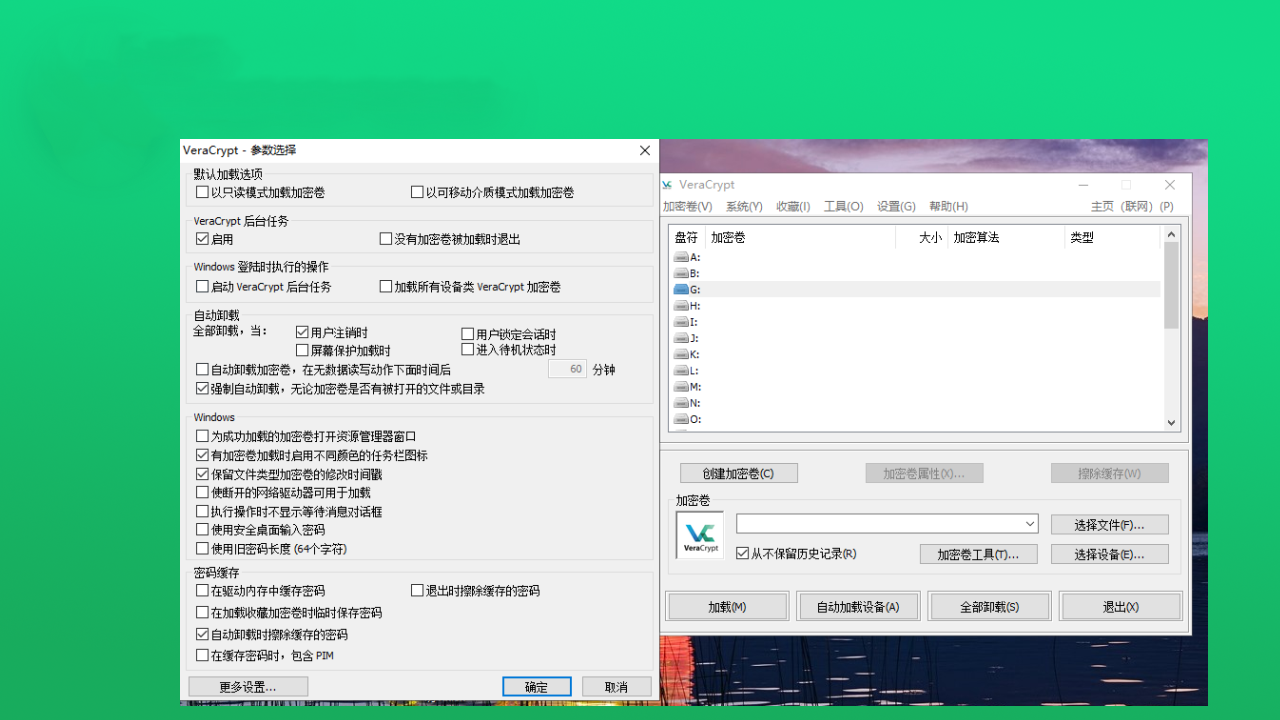
Task: Click the 自动加载设备(A) button
Action: pos(858,607)
